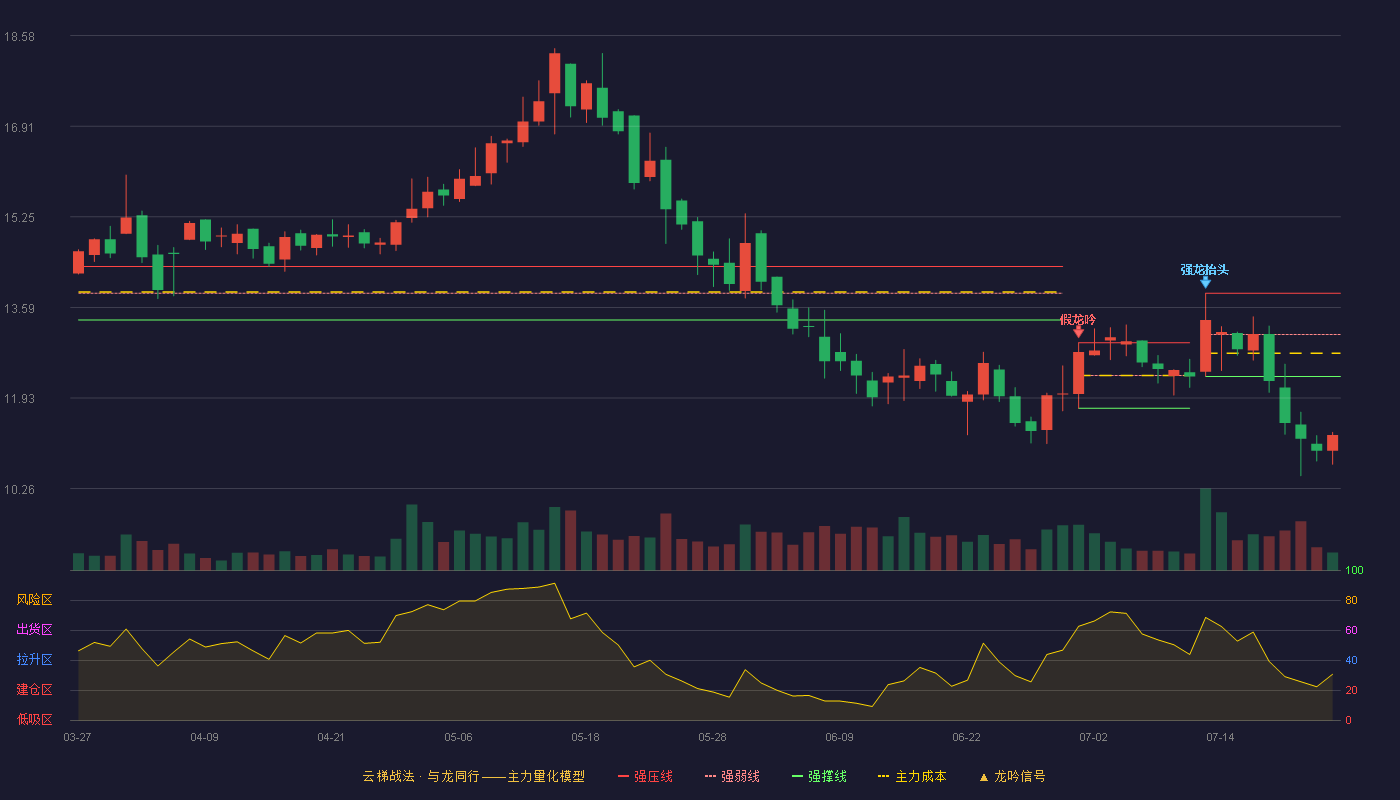
Task: Toggle the 强弱线 legend entry
Action: click(732, 776)
